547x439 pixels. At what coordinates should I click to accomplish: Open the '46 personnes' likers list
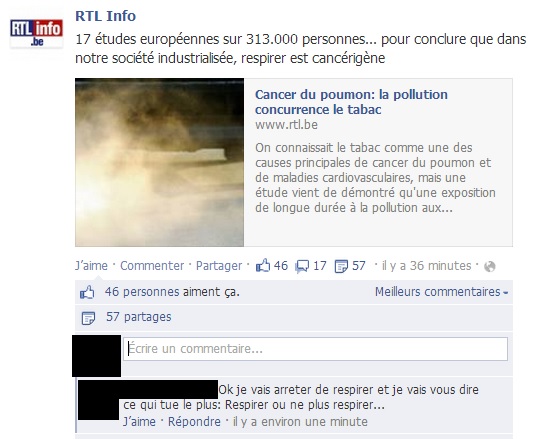pos(142,292)
